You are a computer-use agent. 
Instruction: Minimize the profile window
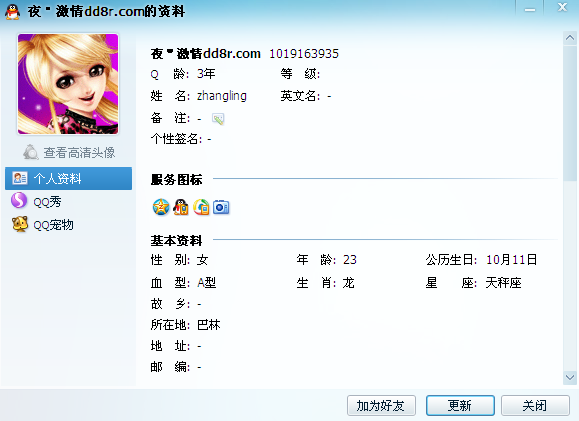[x=530, y=9]
